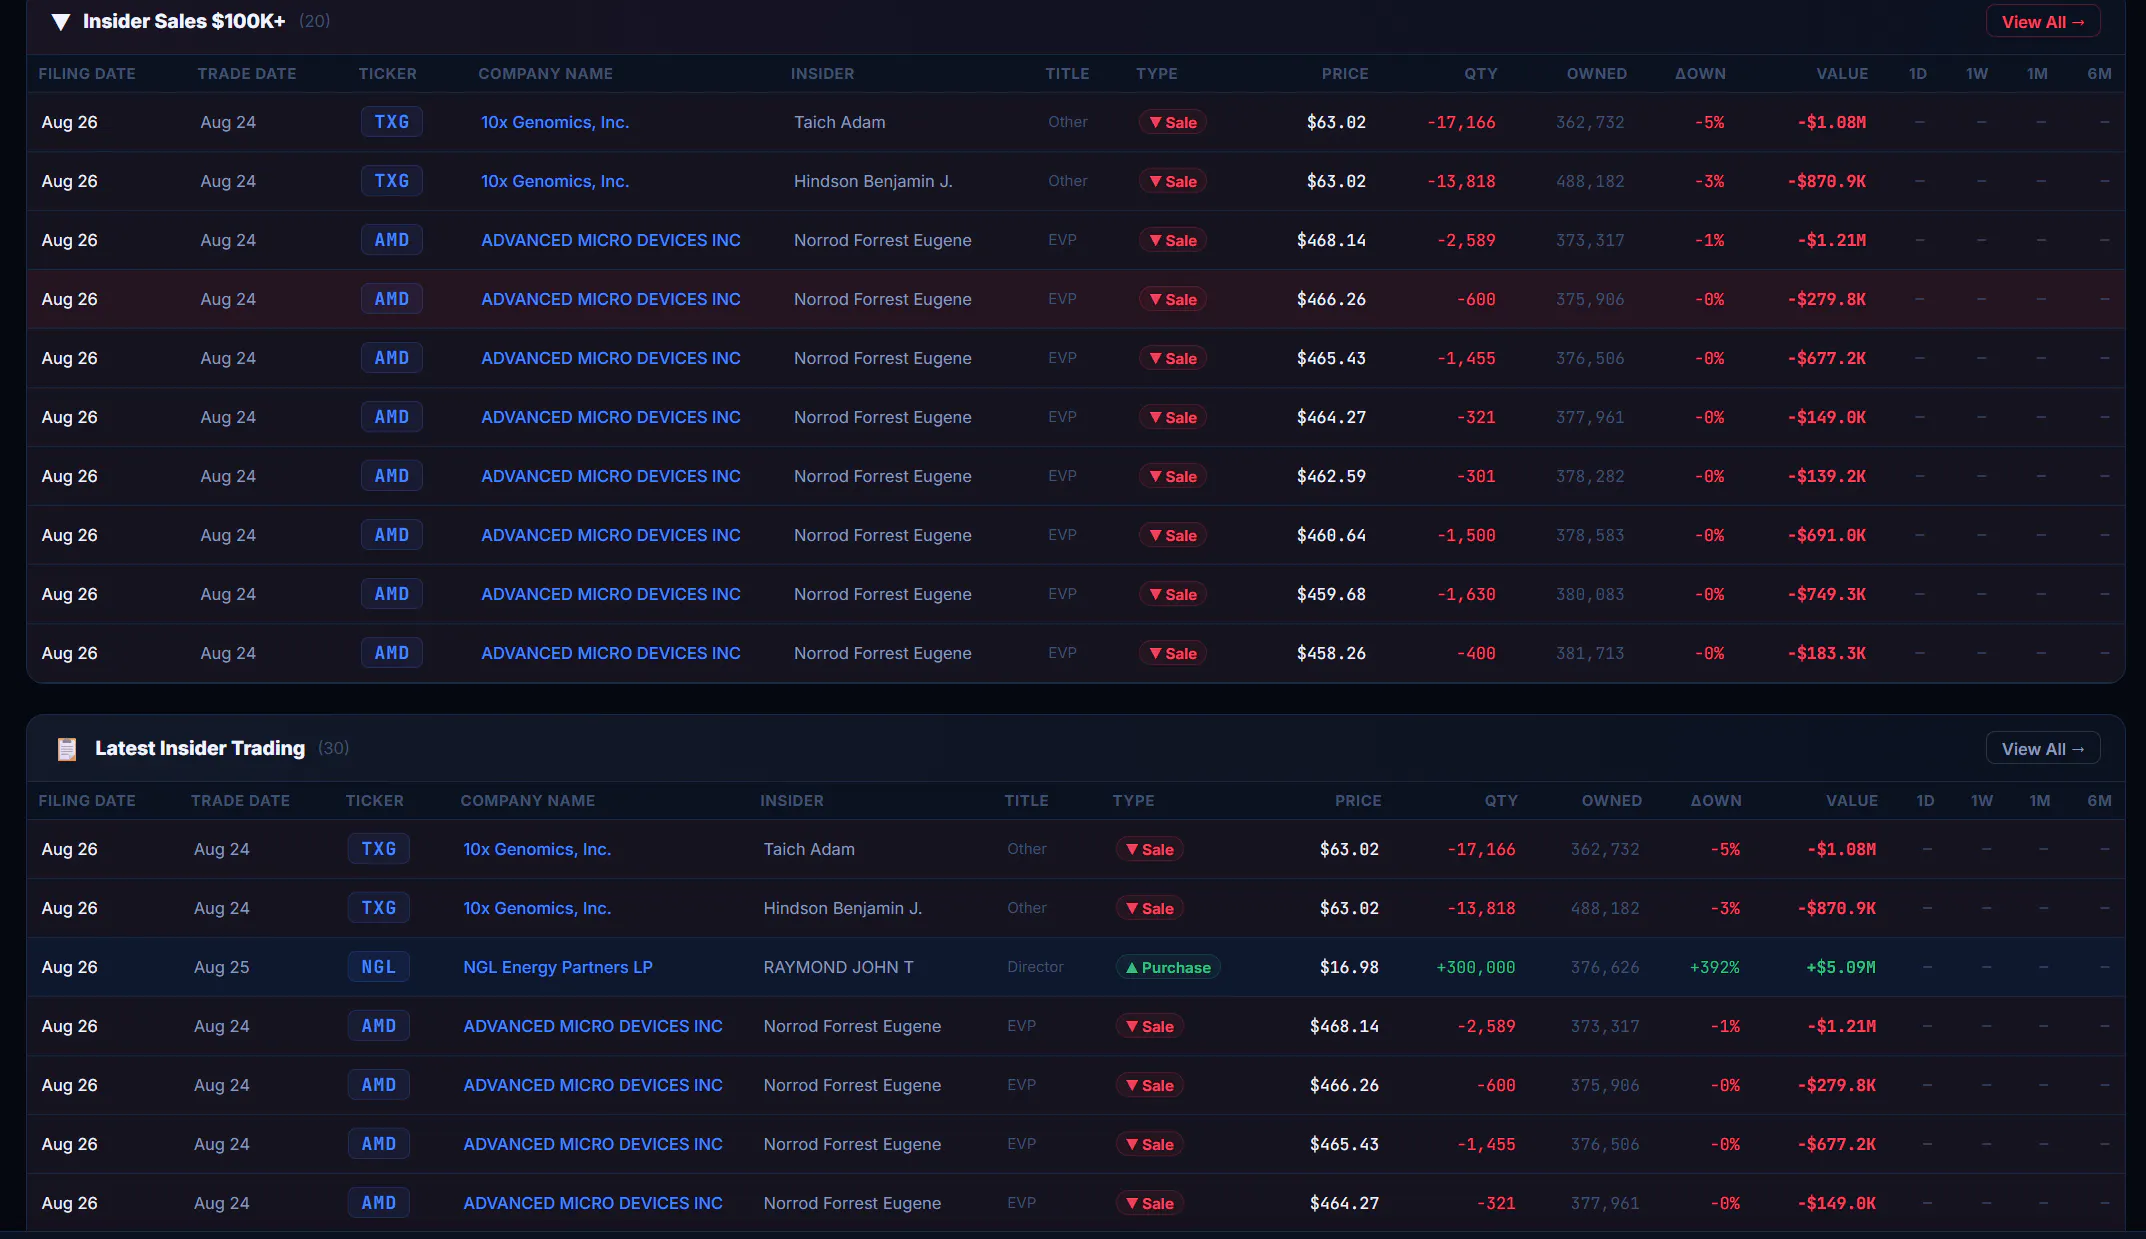Image resolution: width=2146 pixels, height=1239 pixels.
Task: Sort sales table by VALUE header
Action: pos(1842,74)
